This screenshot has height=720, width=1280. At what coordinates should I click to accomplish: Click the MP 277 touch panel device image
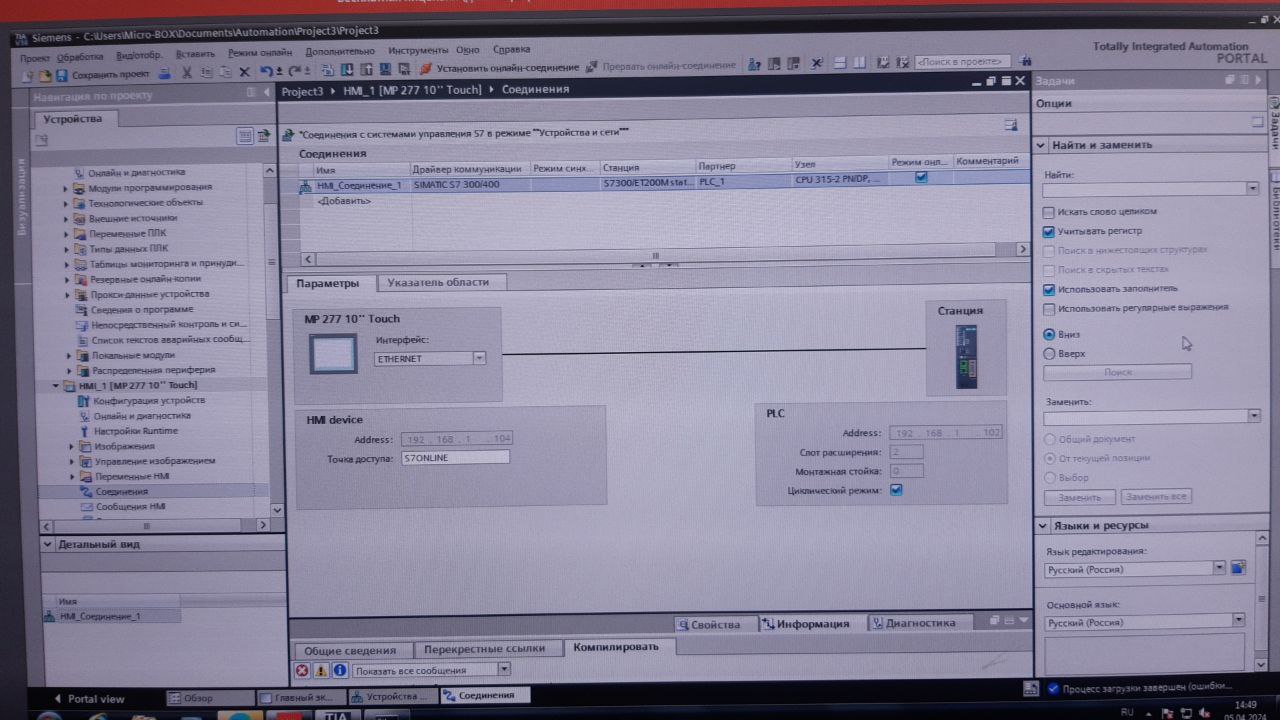333,353
